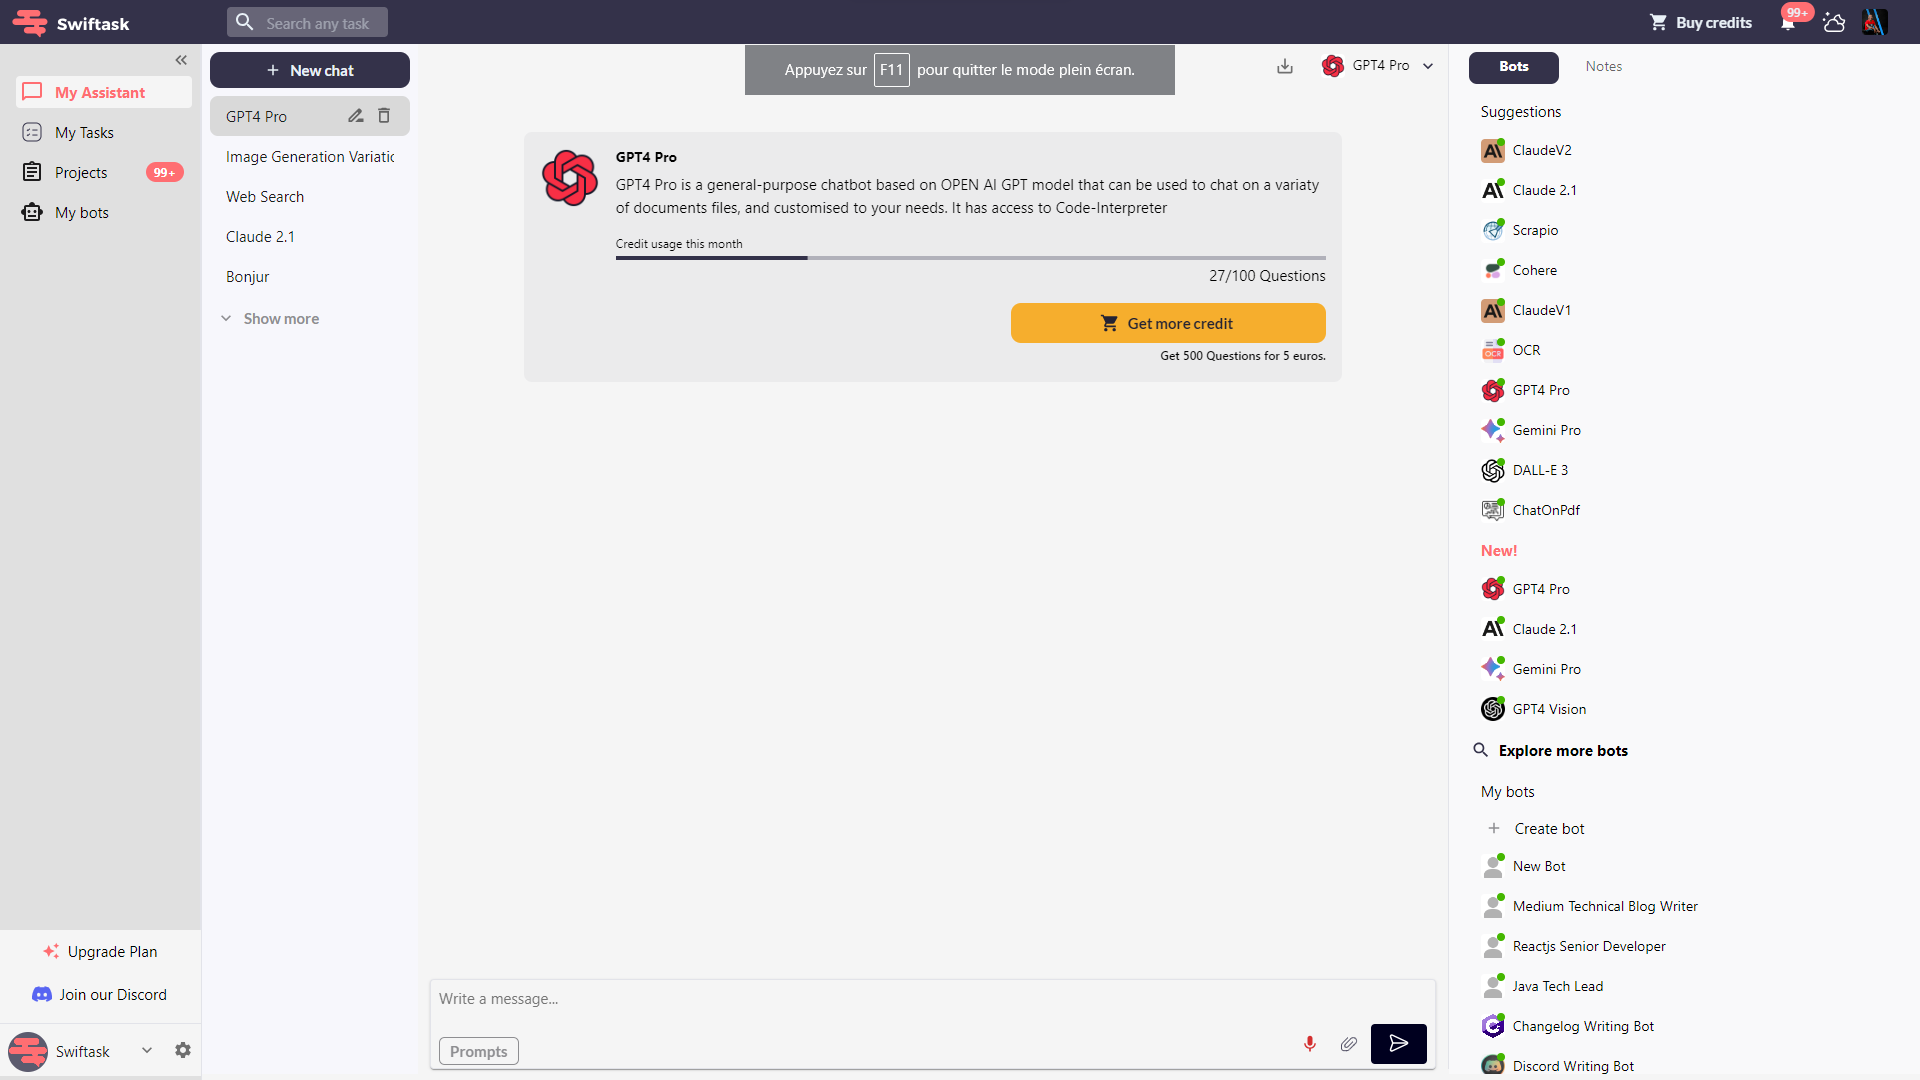Attach a file using the paperclip icon
1920x1080 pixels.
pos(1348,1044)
